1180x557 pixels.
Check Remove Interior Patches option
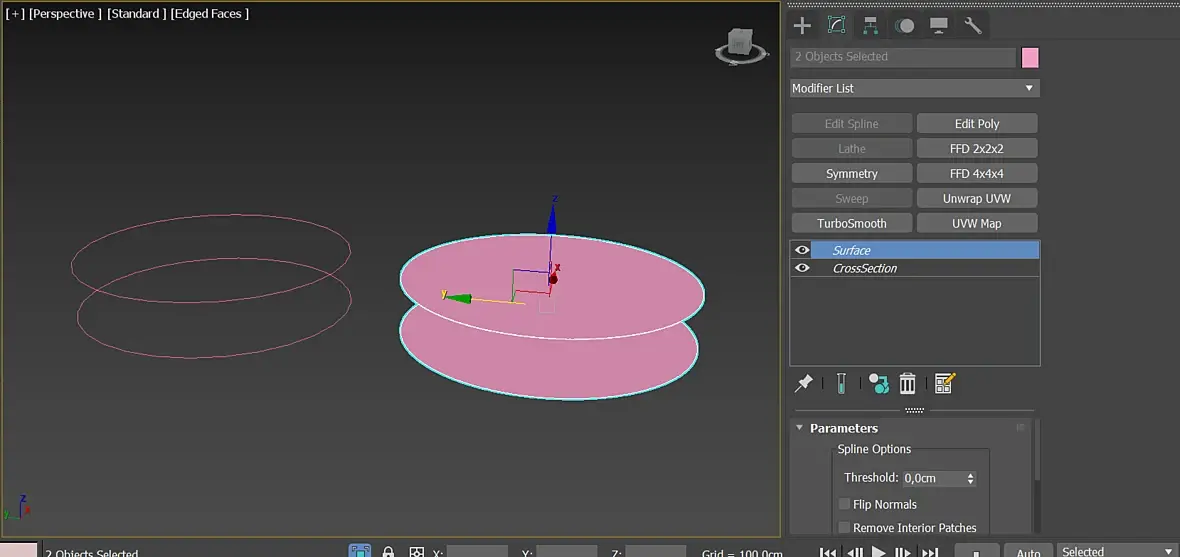point(845,528)
